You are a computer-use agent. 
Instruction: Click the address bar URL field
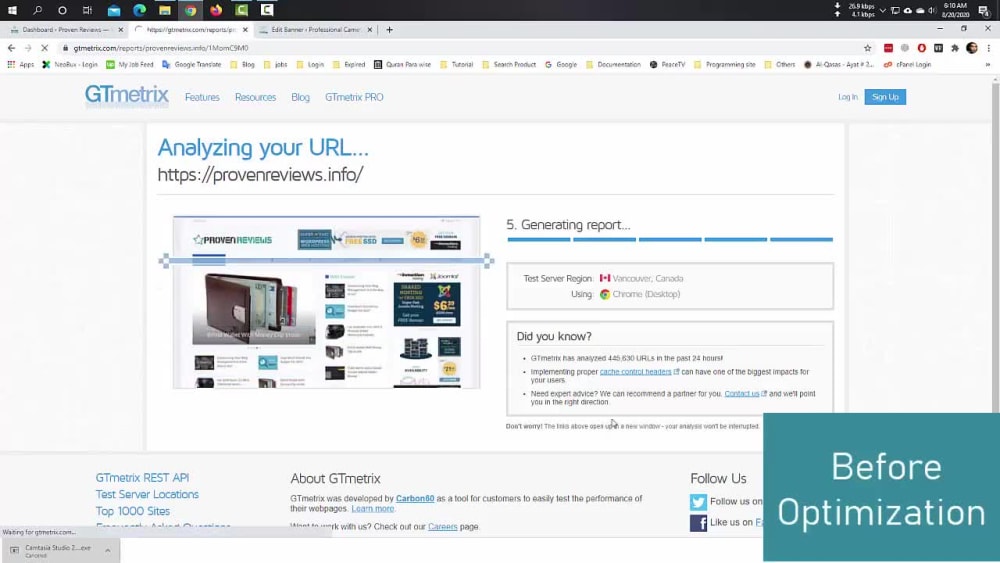pyautogui.click(x=459, y=48)
